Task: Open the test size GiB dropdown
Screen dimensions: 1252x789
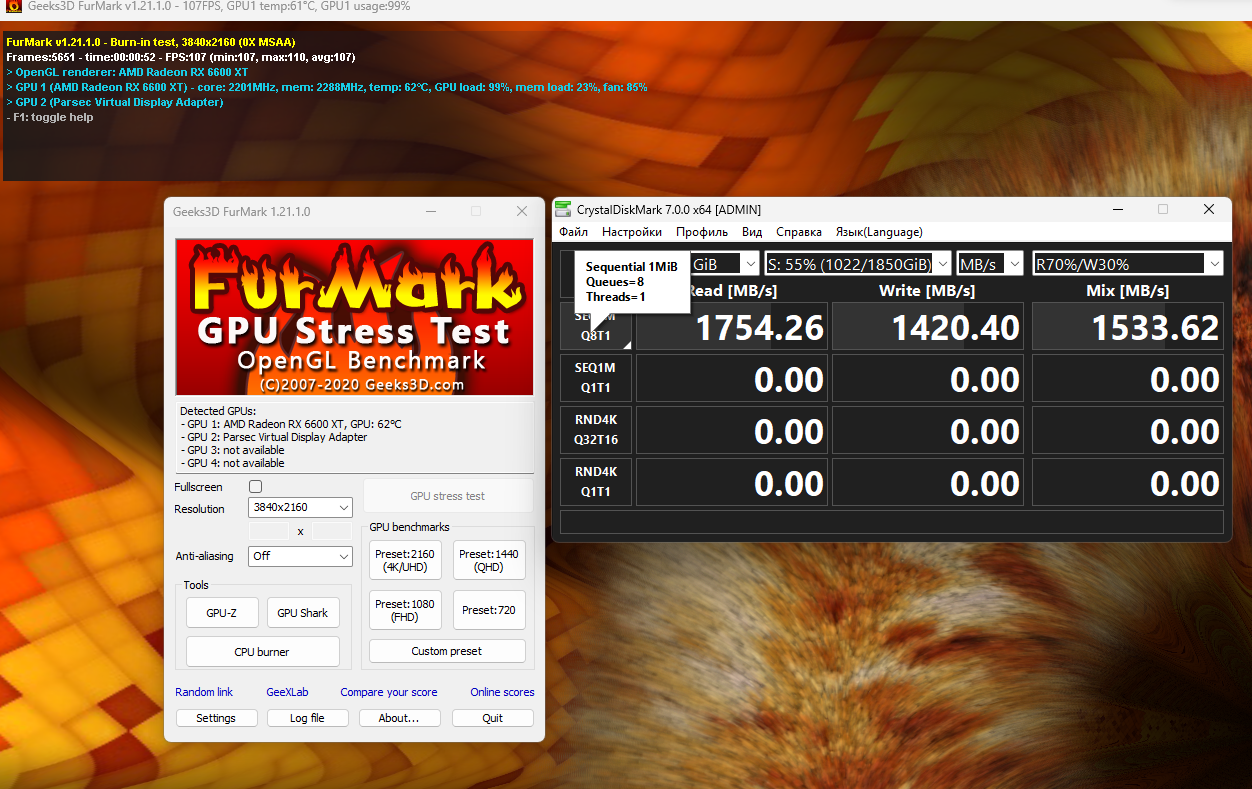Action: pos(725,264)
